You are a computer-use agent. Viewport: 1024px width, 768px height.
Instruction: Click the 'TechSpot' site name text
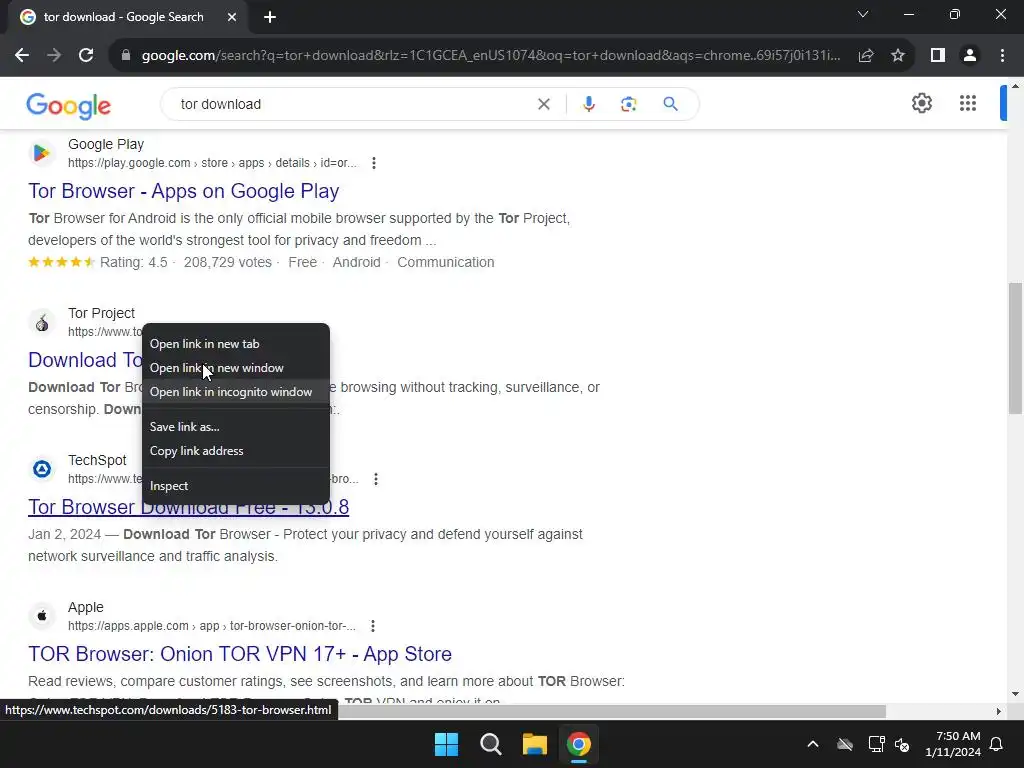pyautogui.click(x=97, y=460)
